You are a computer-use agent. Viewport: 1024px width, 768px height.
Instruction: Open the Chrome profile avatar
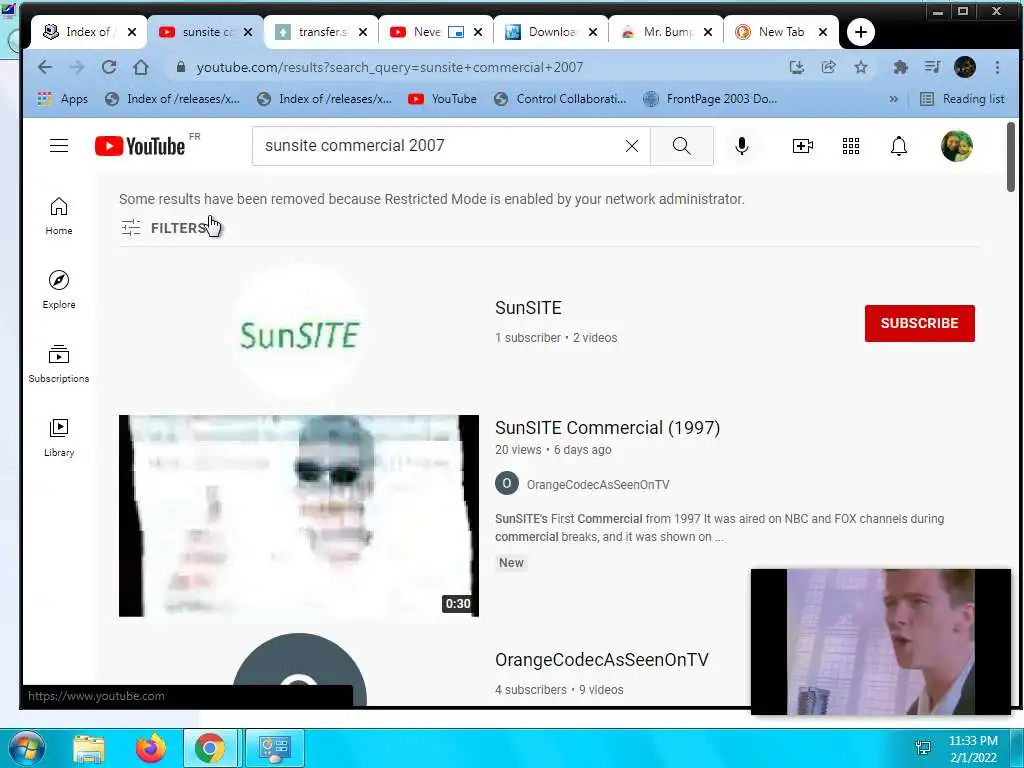(x=965, y=67)
